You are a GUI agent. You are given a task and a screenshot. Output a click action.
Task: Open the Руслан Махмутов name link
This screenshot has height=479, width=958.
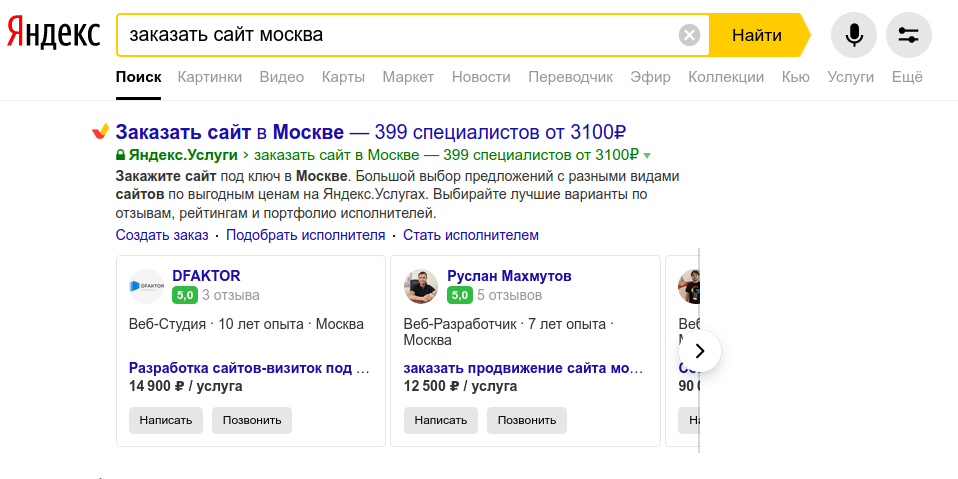[x=510, y=276]
